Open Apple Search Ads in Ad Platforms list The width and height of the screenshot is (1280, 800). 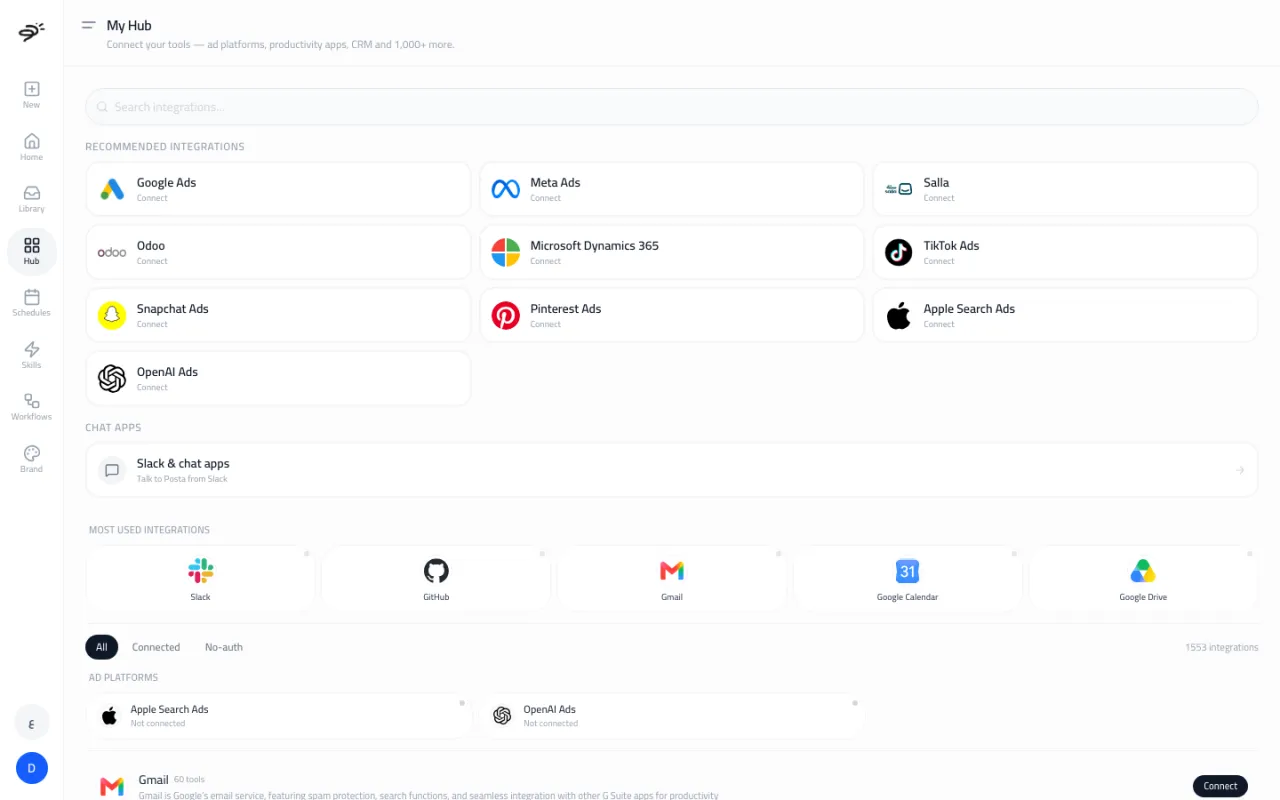(279, 716)
